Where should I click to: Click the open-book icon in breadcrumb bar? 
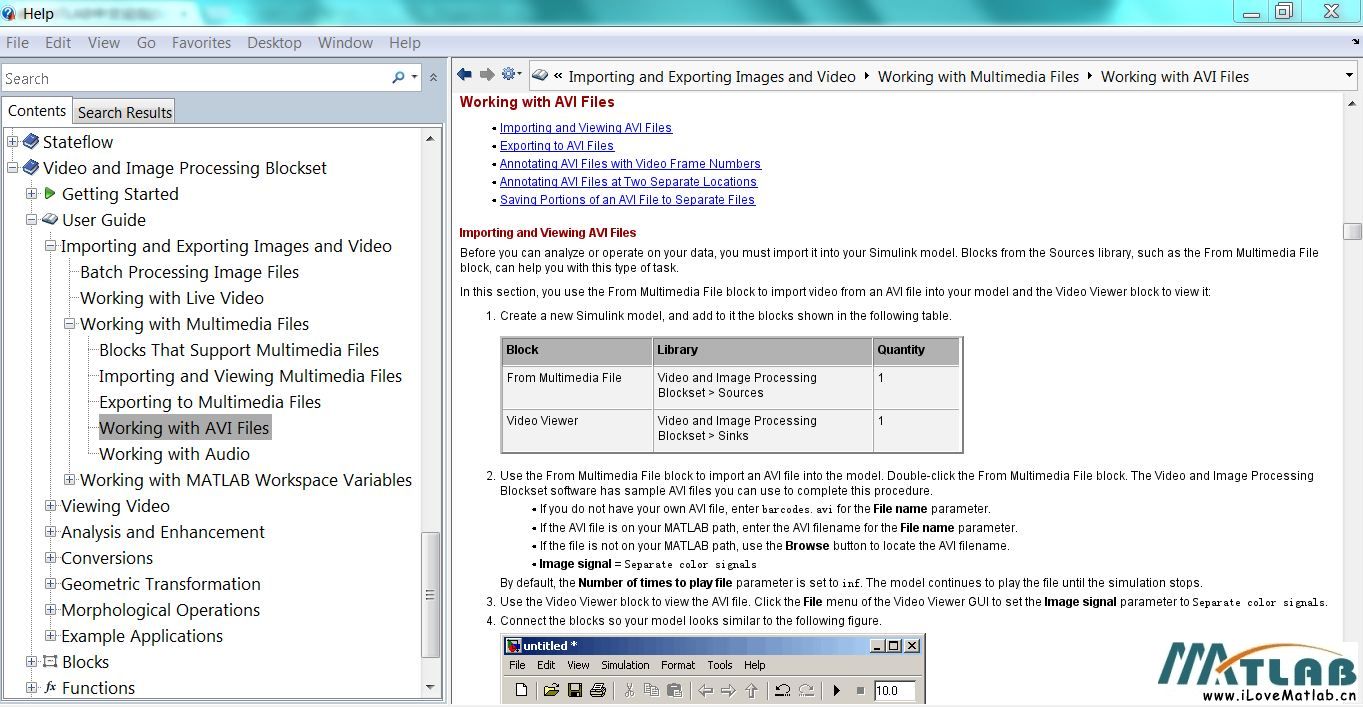[x=540, y=76]
